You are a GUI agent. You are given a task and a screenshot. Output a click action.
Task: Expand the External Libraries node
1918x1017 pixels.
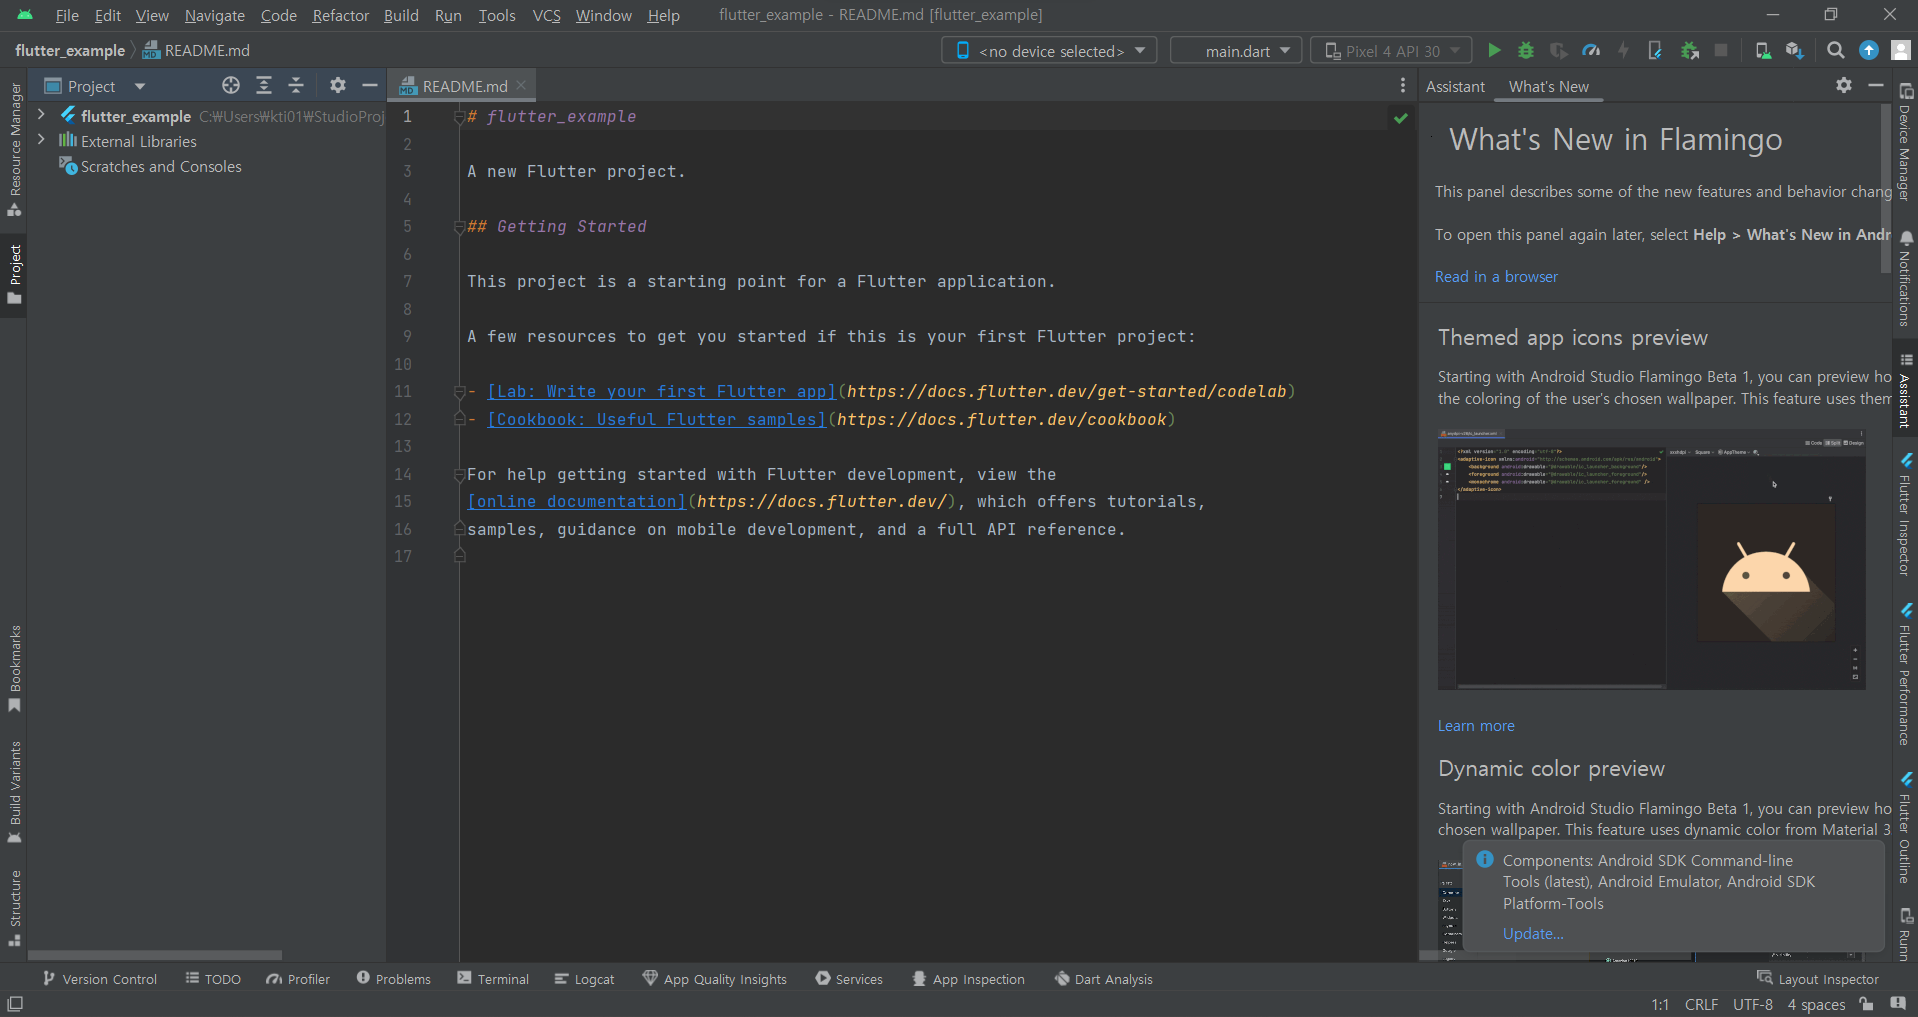coord(41,141)
